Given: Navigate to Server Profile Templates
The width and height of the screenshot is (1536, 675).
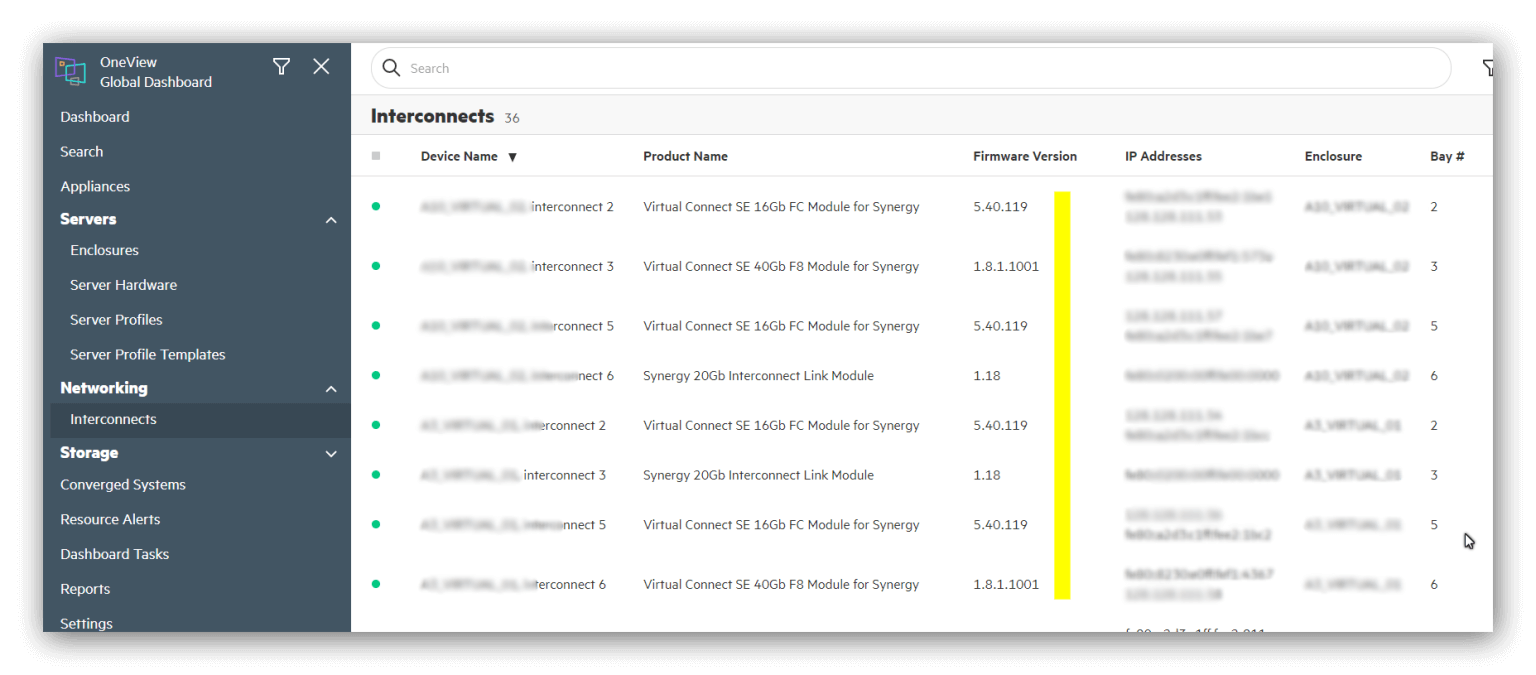Looking at the screenshot, I should [147, 354].
